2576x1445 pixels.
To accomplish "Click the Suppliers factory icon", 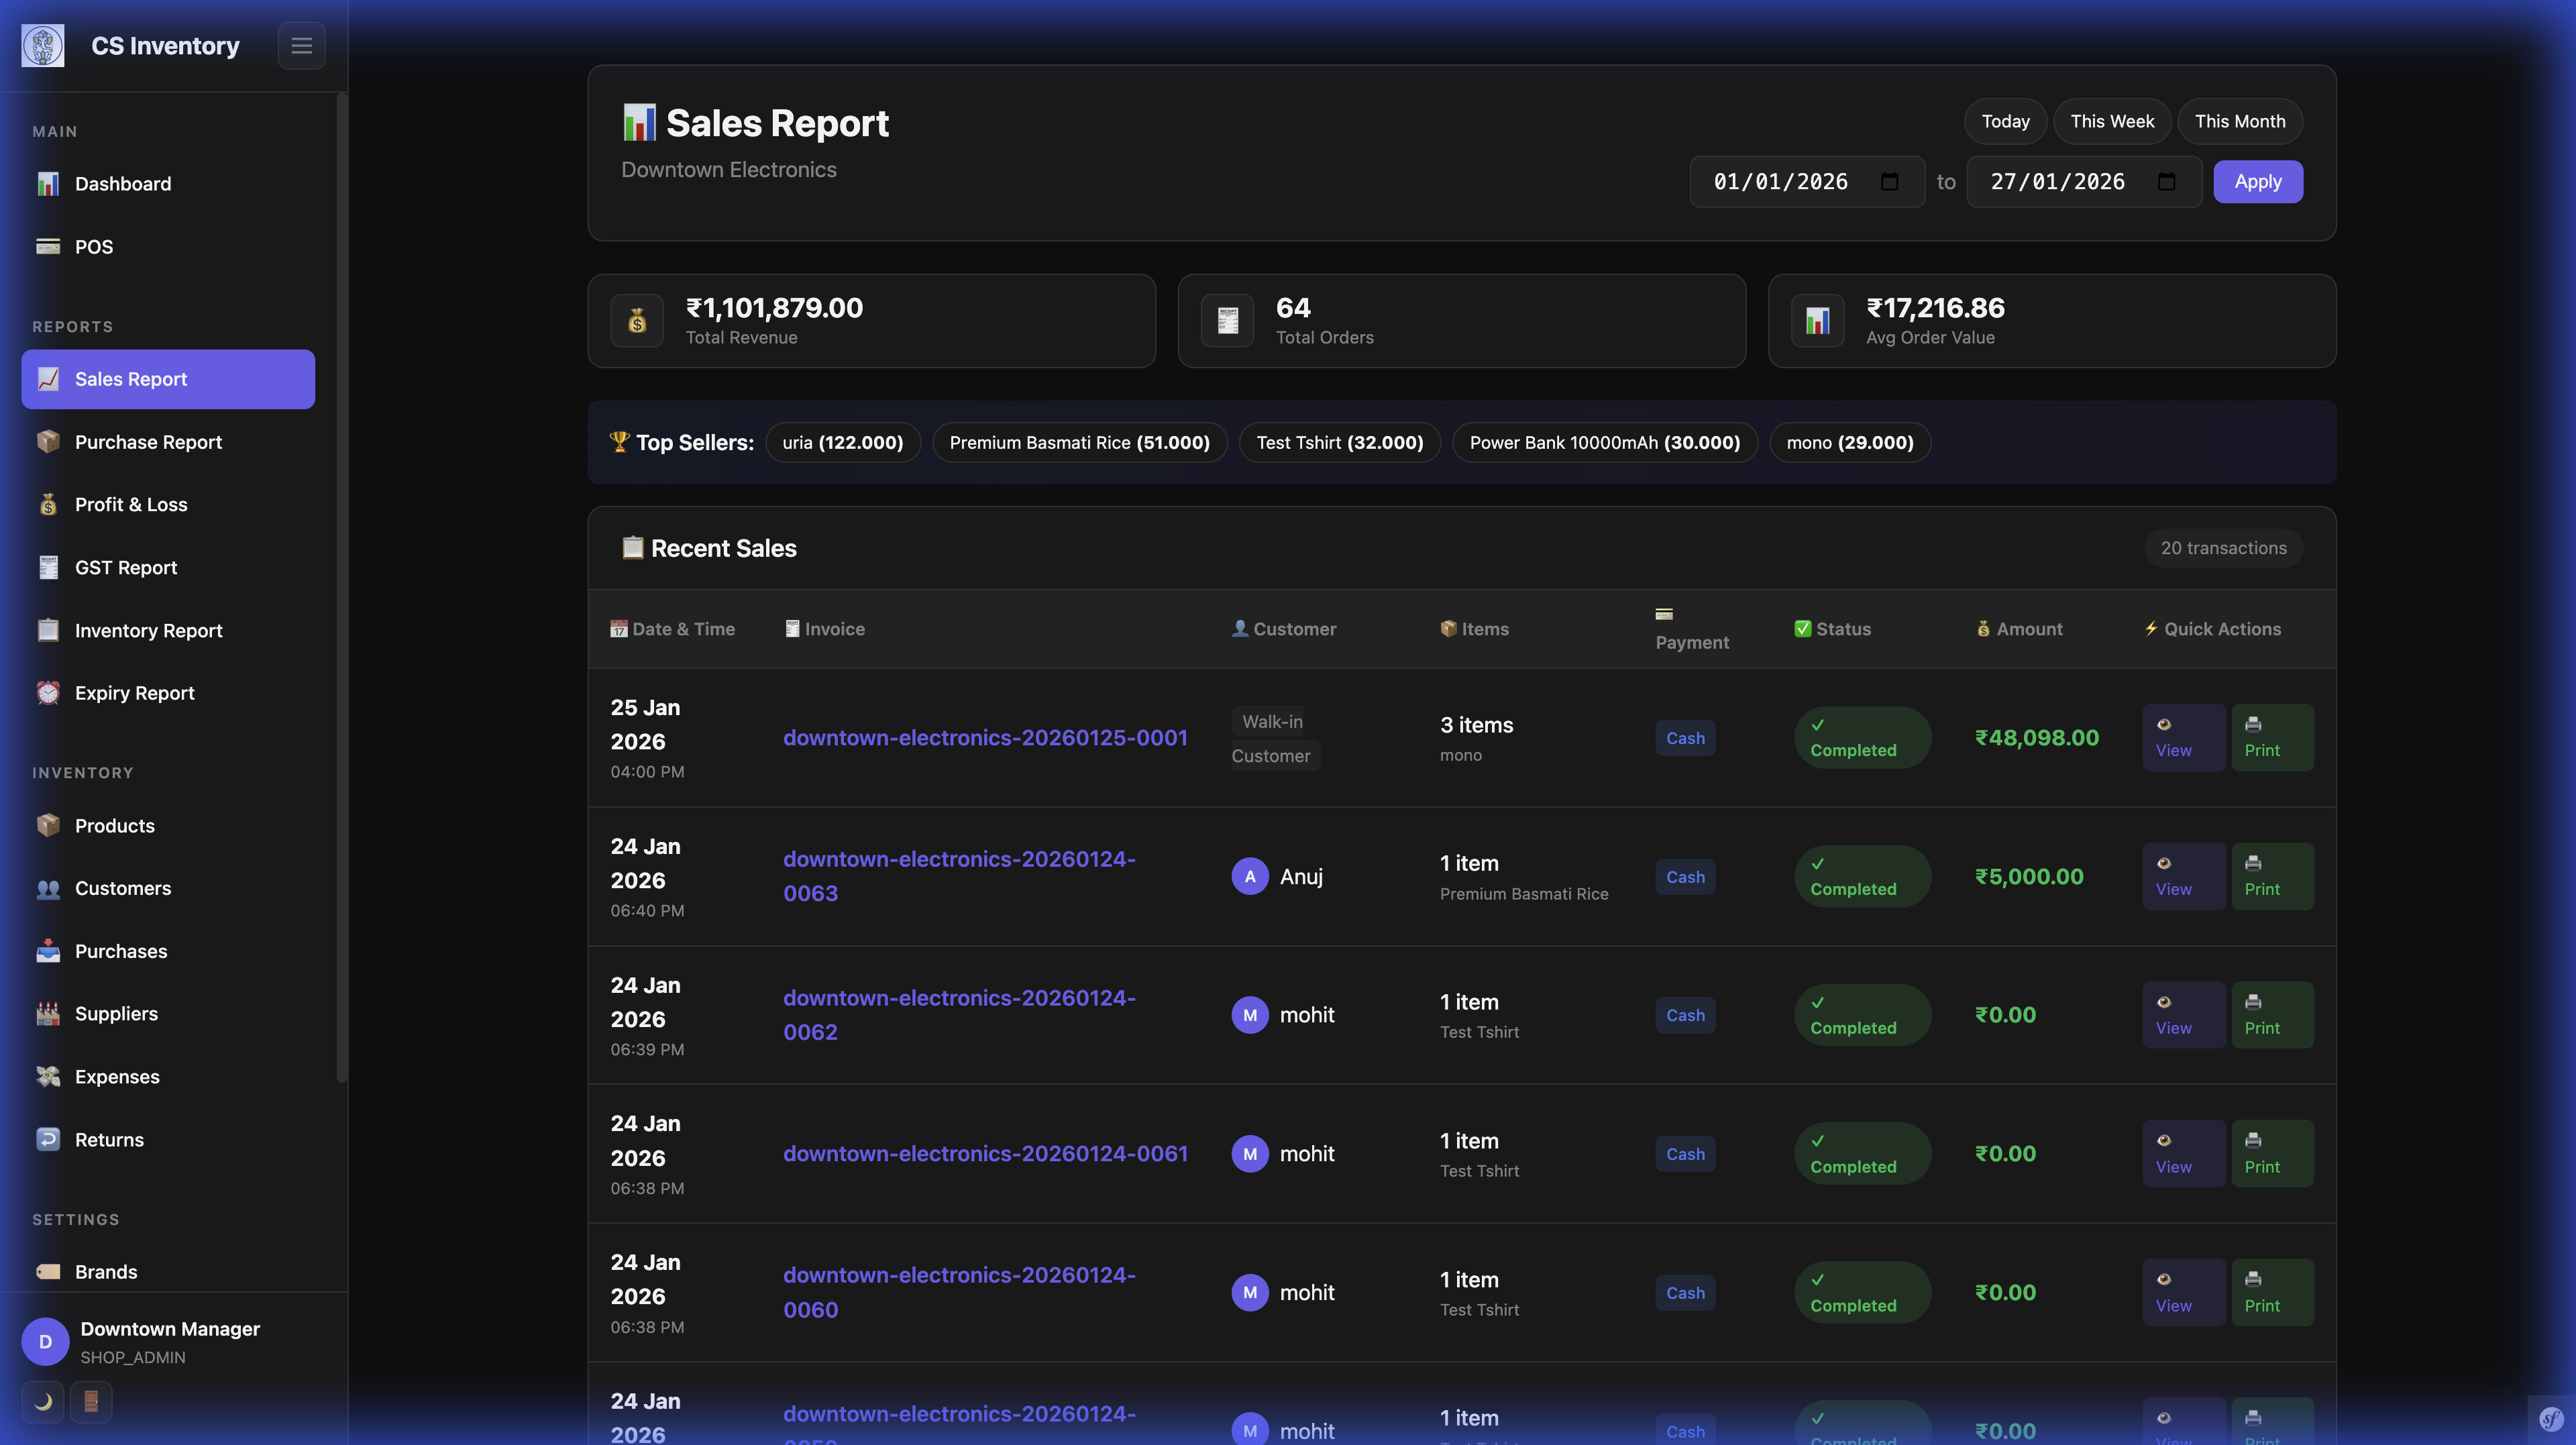I will click(x=48, y=1014).
